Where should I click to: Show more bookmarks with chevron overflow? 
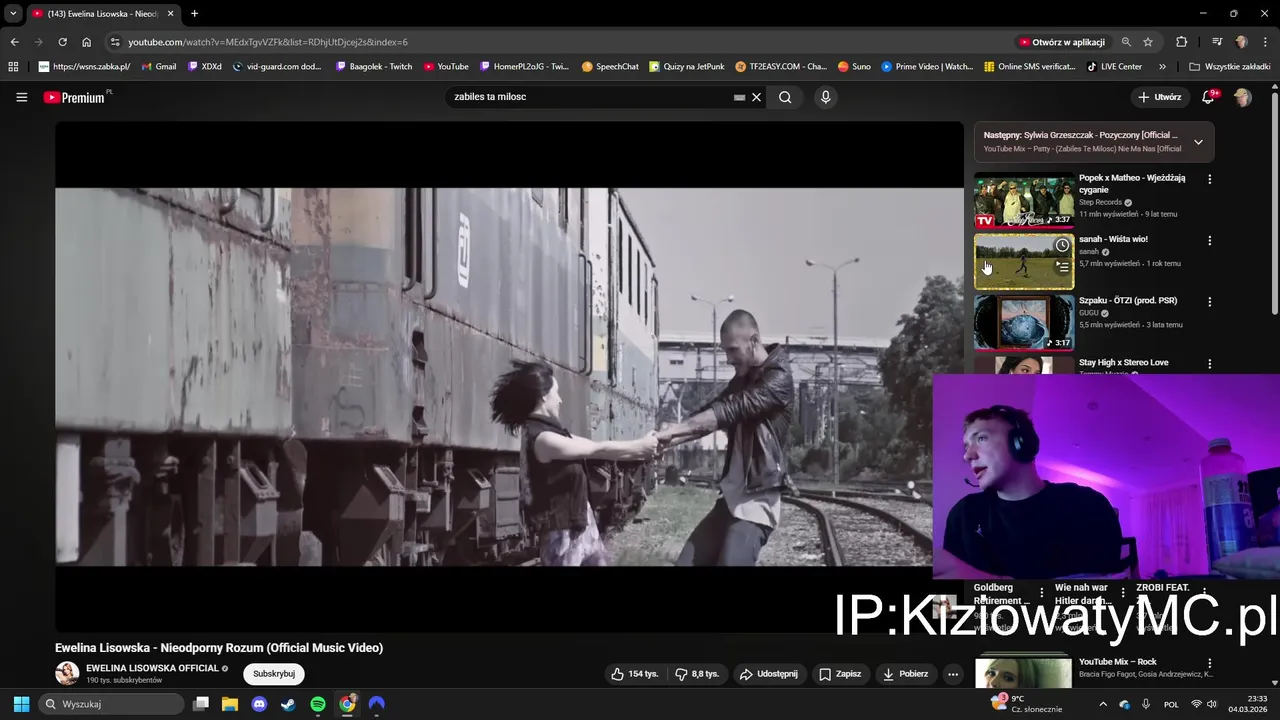[x=1162, y=67]
